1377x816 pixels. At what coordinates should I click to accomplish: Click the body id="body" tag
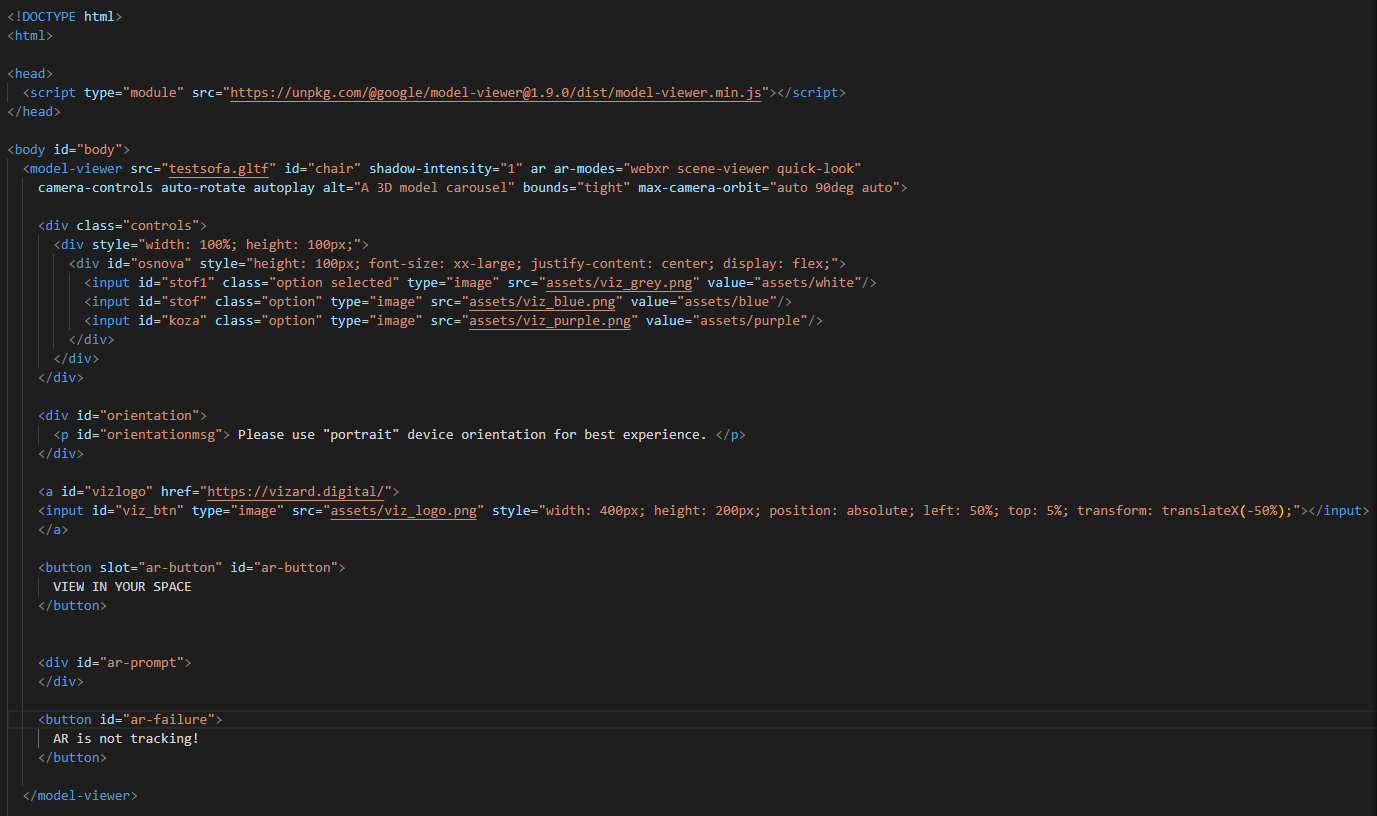(69, 149)
